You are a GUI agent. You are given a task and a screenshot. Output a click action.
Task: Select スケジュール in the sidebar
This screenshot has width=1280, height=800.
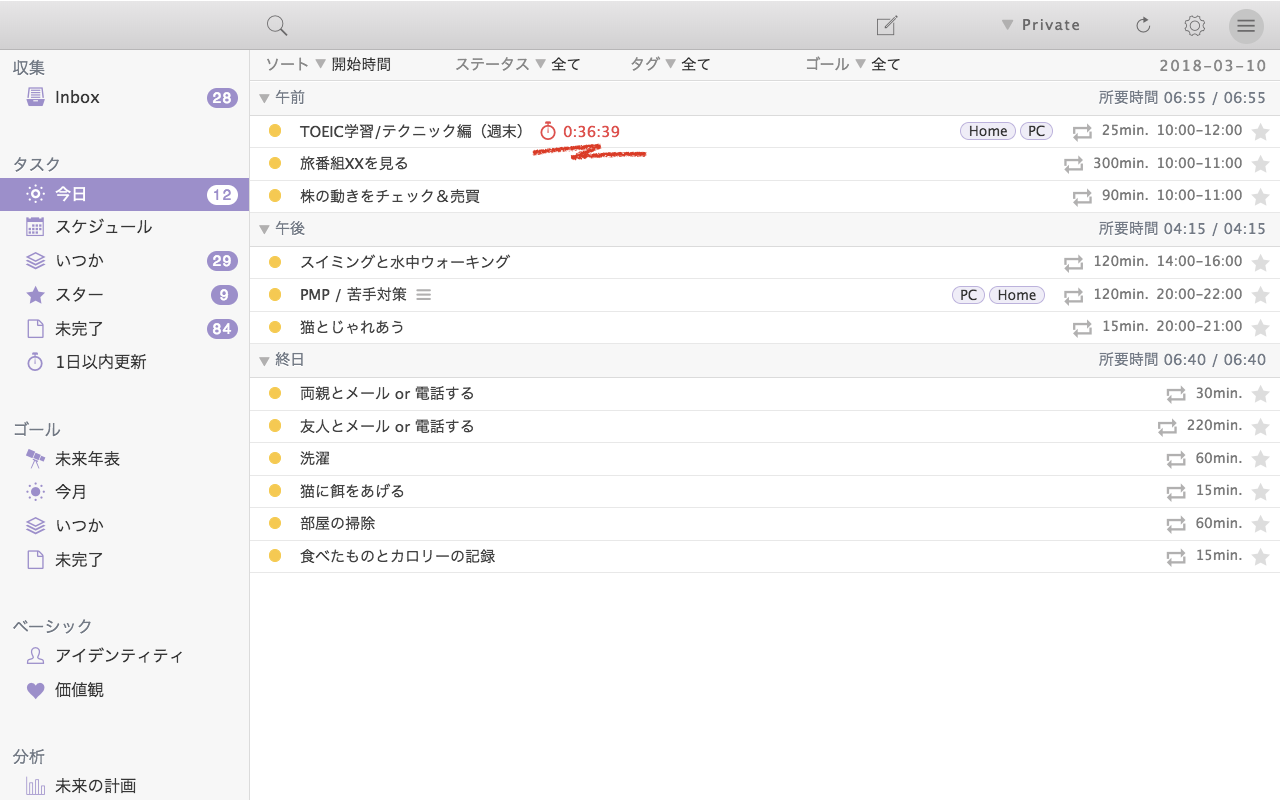pos(125,227)
